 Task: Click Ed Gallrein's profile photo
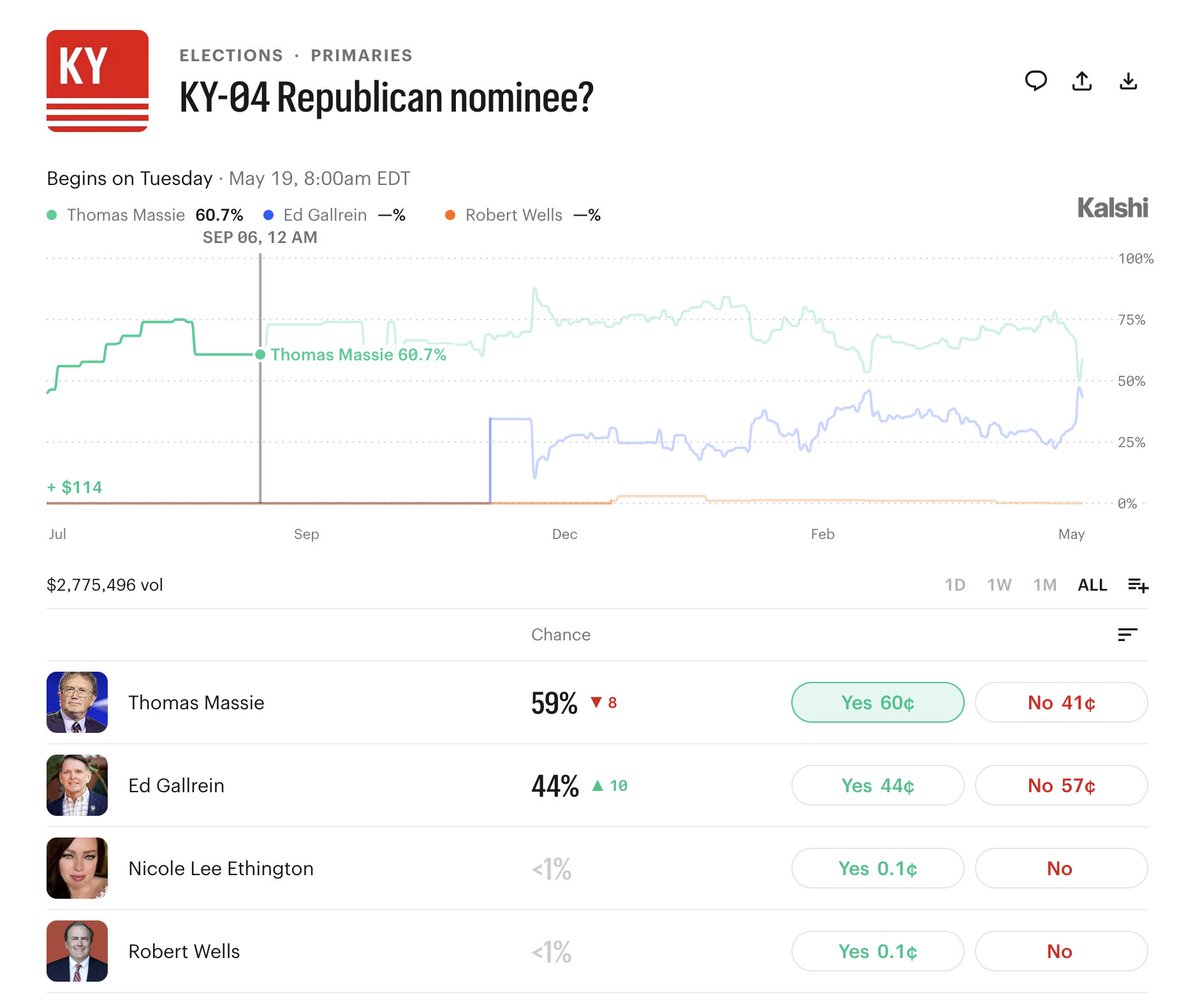pyautogui.click(x=77, y=785)
